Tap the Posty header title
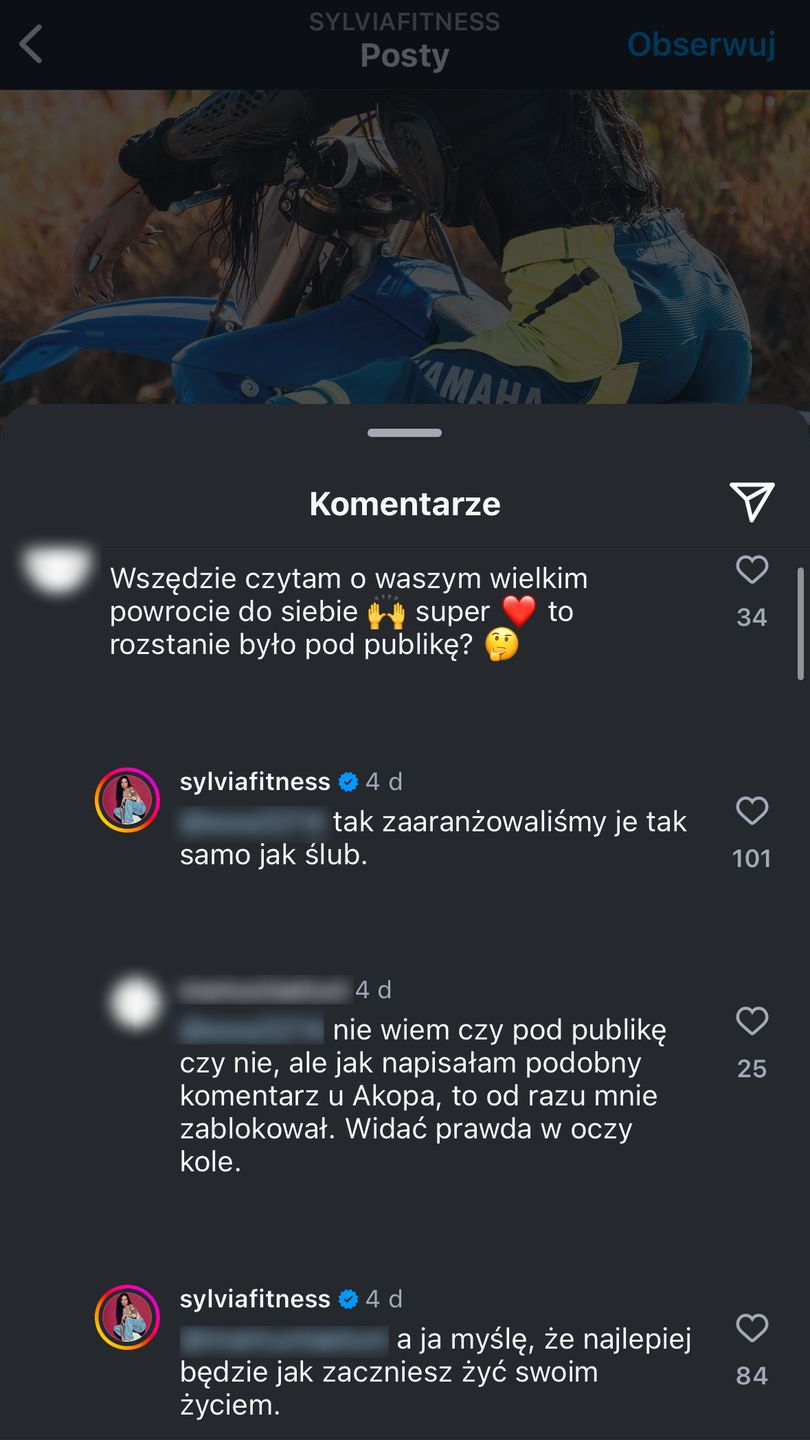Viewport: 810px width, 1440px height. [x=404, y=56]
